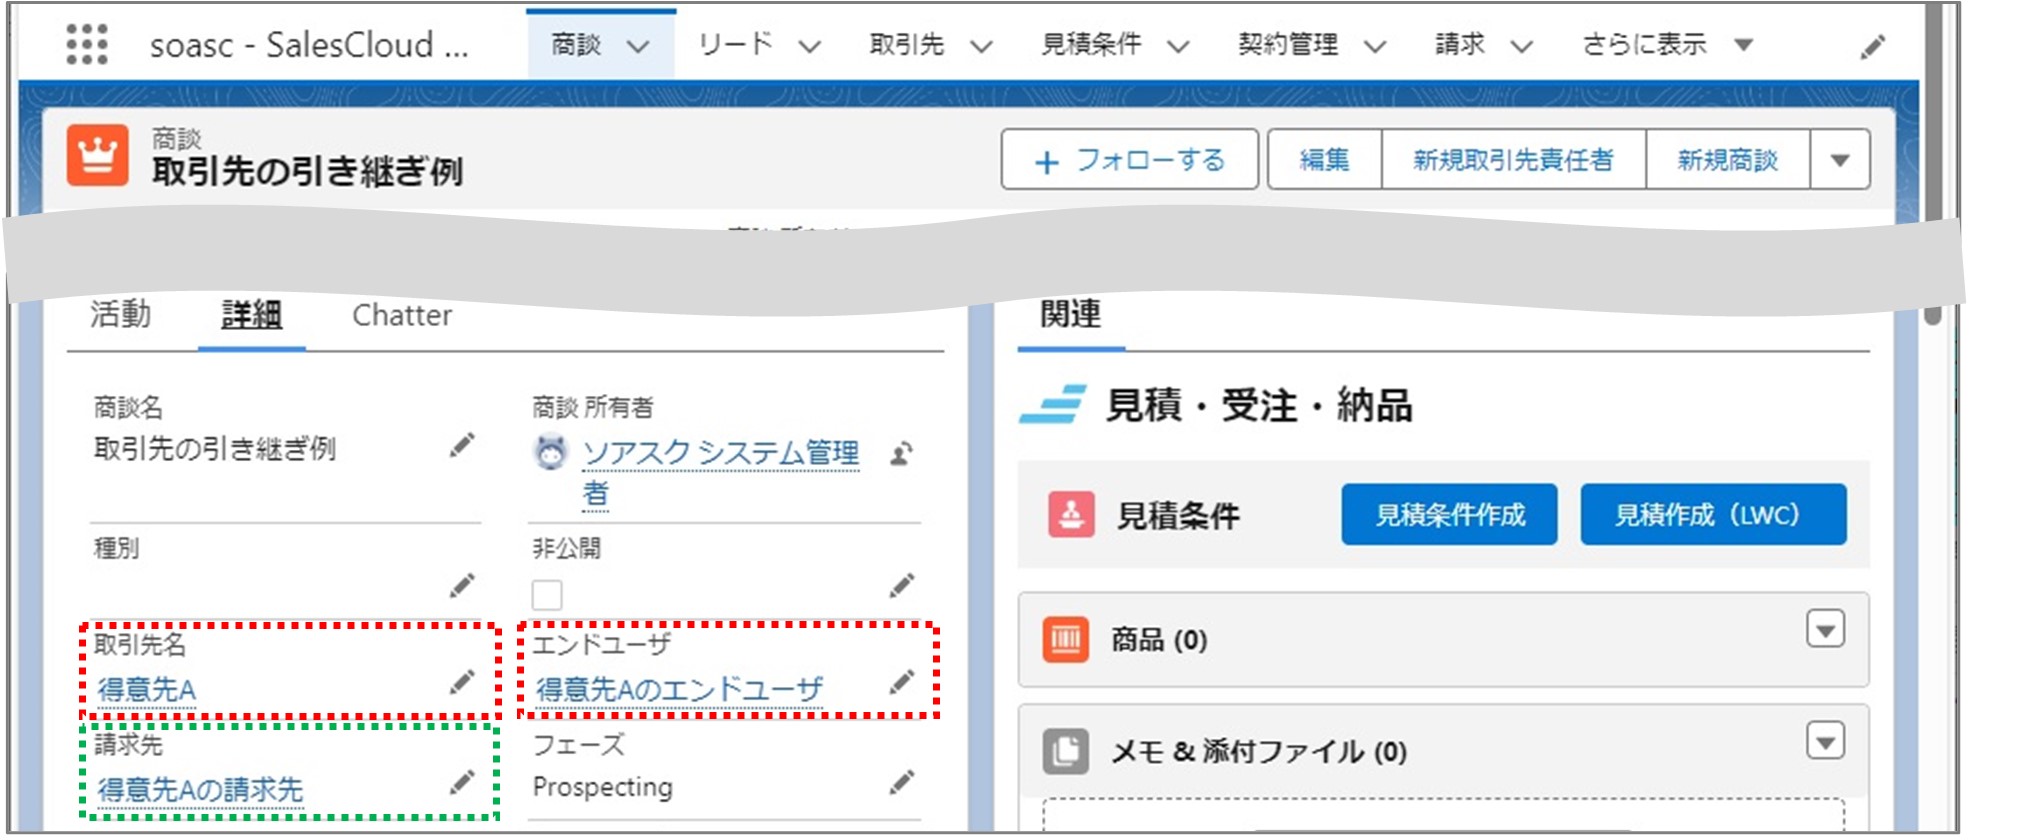
Task: Edit the 請求先 field pencil icon
Action: point(462,783)
